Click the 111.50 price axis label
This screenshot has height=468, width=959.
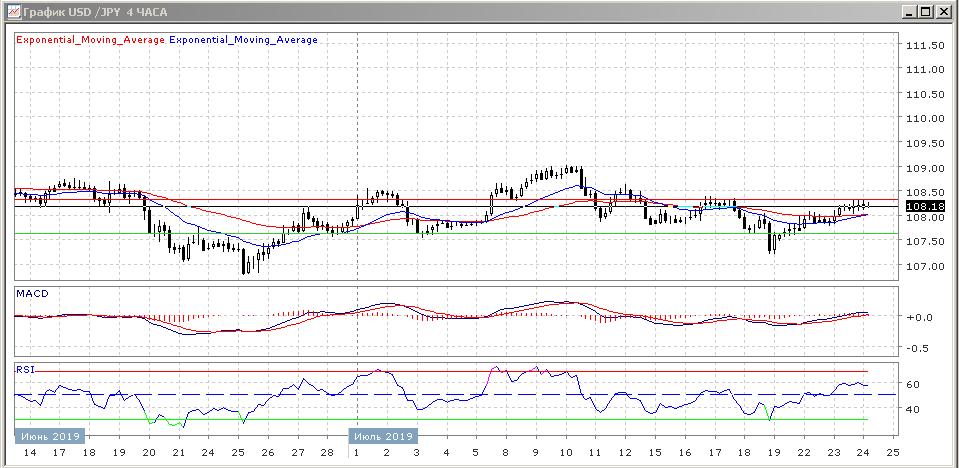point(924,45)
